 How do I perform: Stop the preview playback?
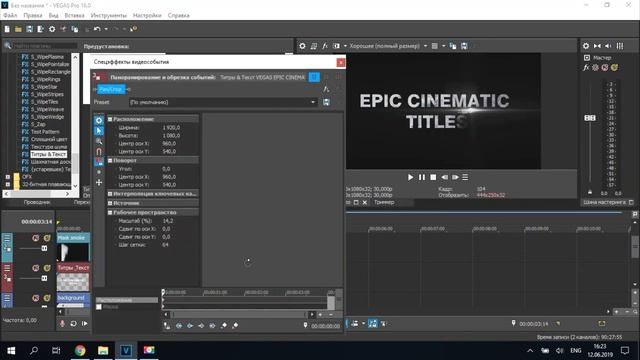(433, 177)
